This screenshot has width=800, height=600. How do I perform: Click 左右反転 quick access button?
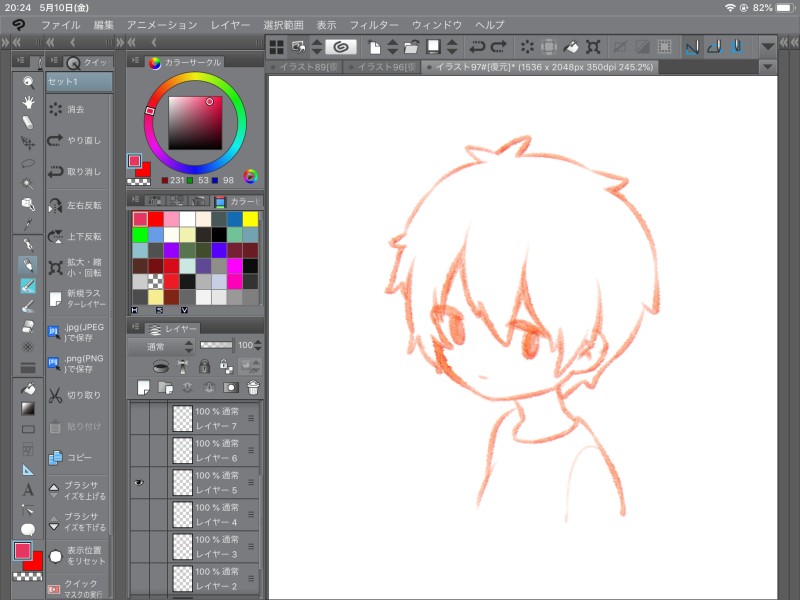(77, 205)
